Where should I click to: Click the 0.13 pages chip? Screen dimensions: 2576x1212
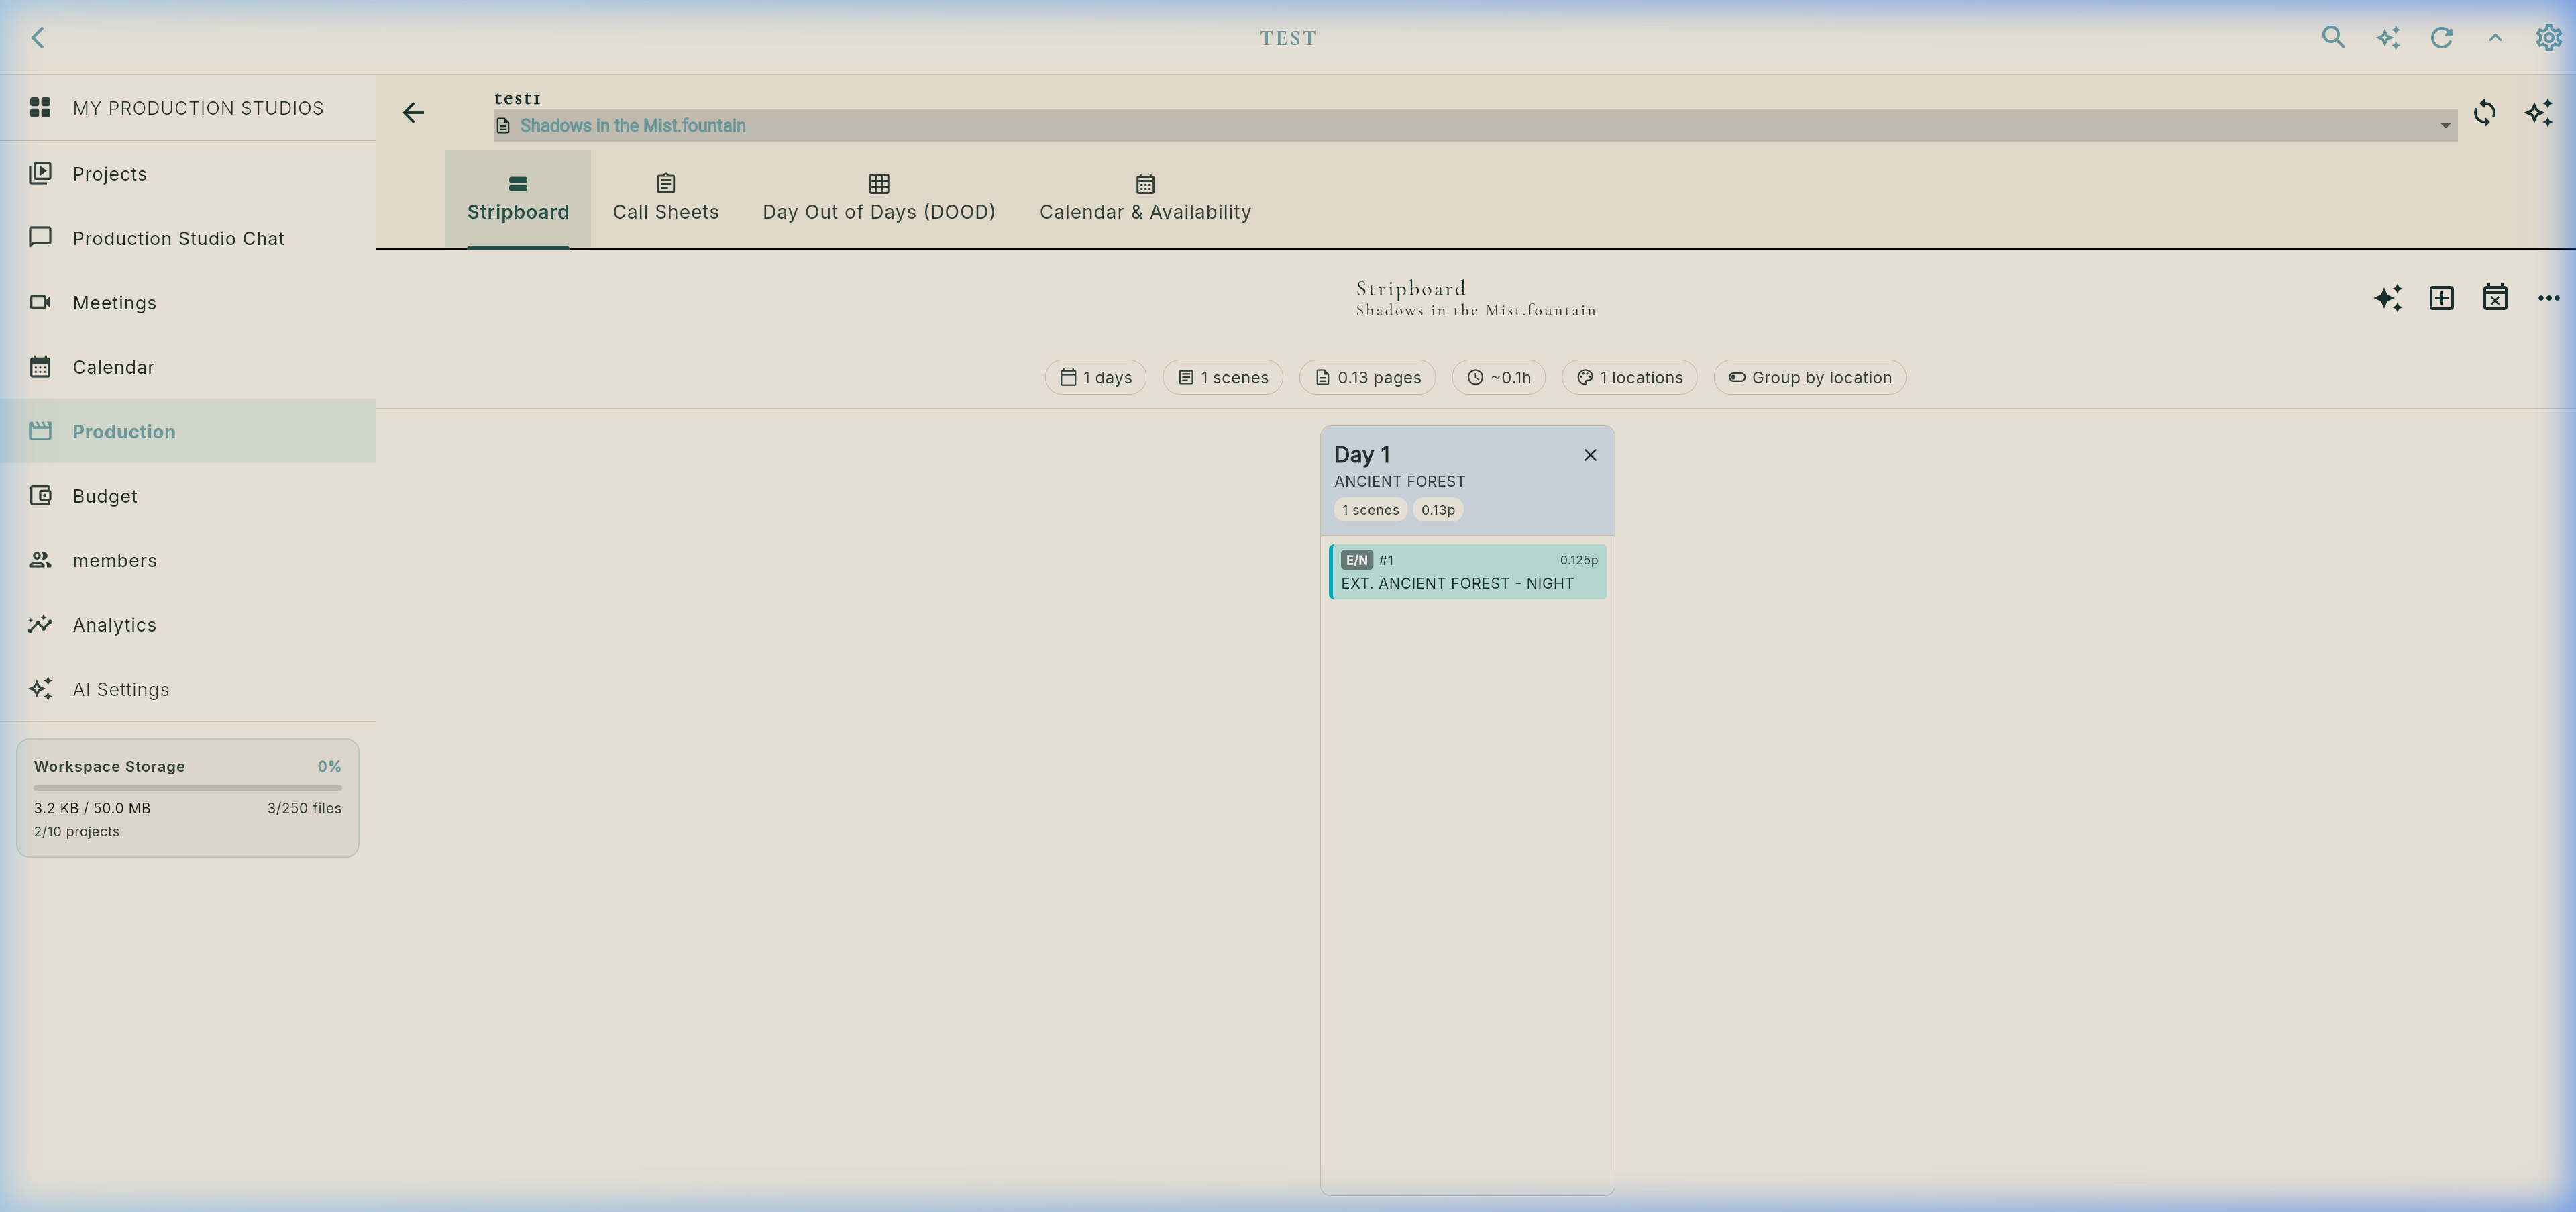click(x=1367, y=377)
